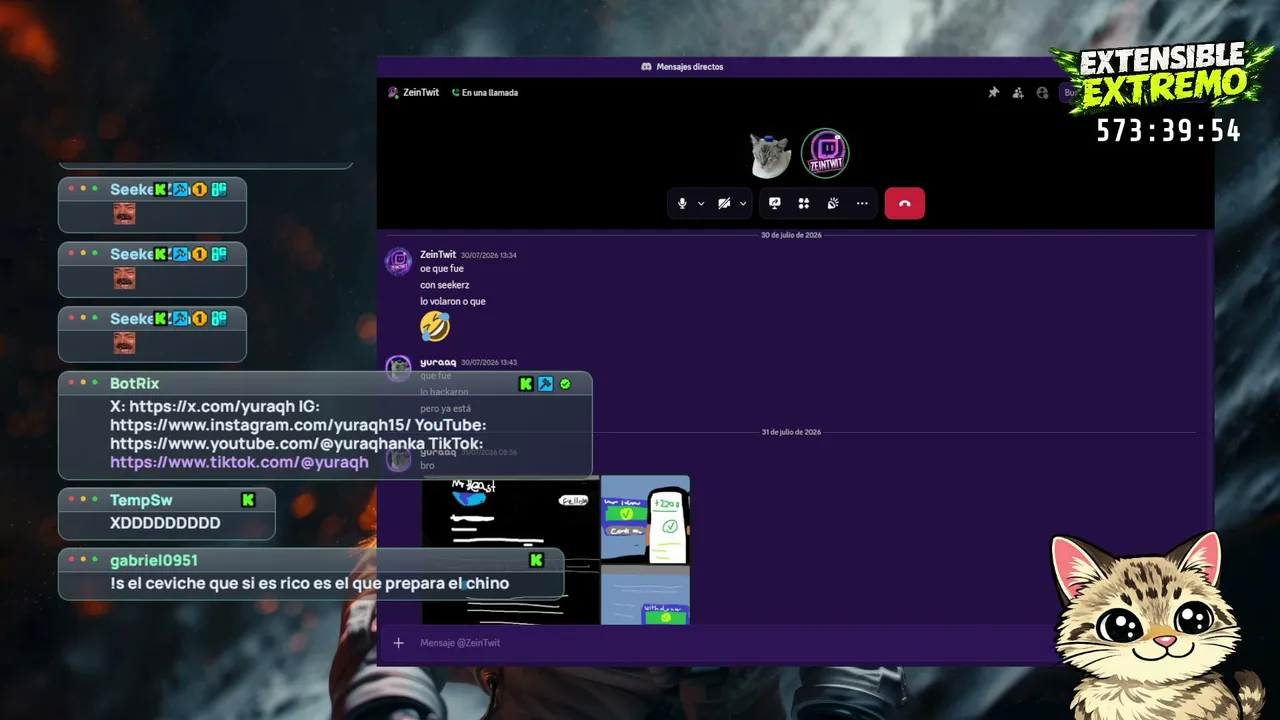This screenshot has width=1280, height=720.
Task: Open the activities grid button in call controls
Action: [803, 203]
